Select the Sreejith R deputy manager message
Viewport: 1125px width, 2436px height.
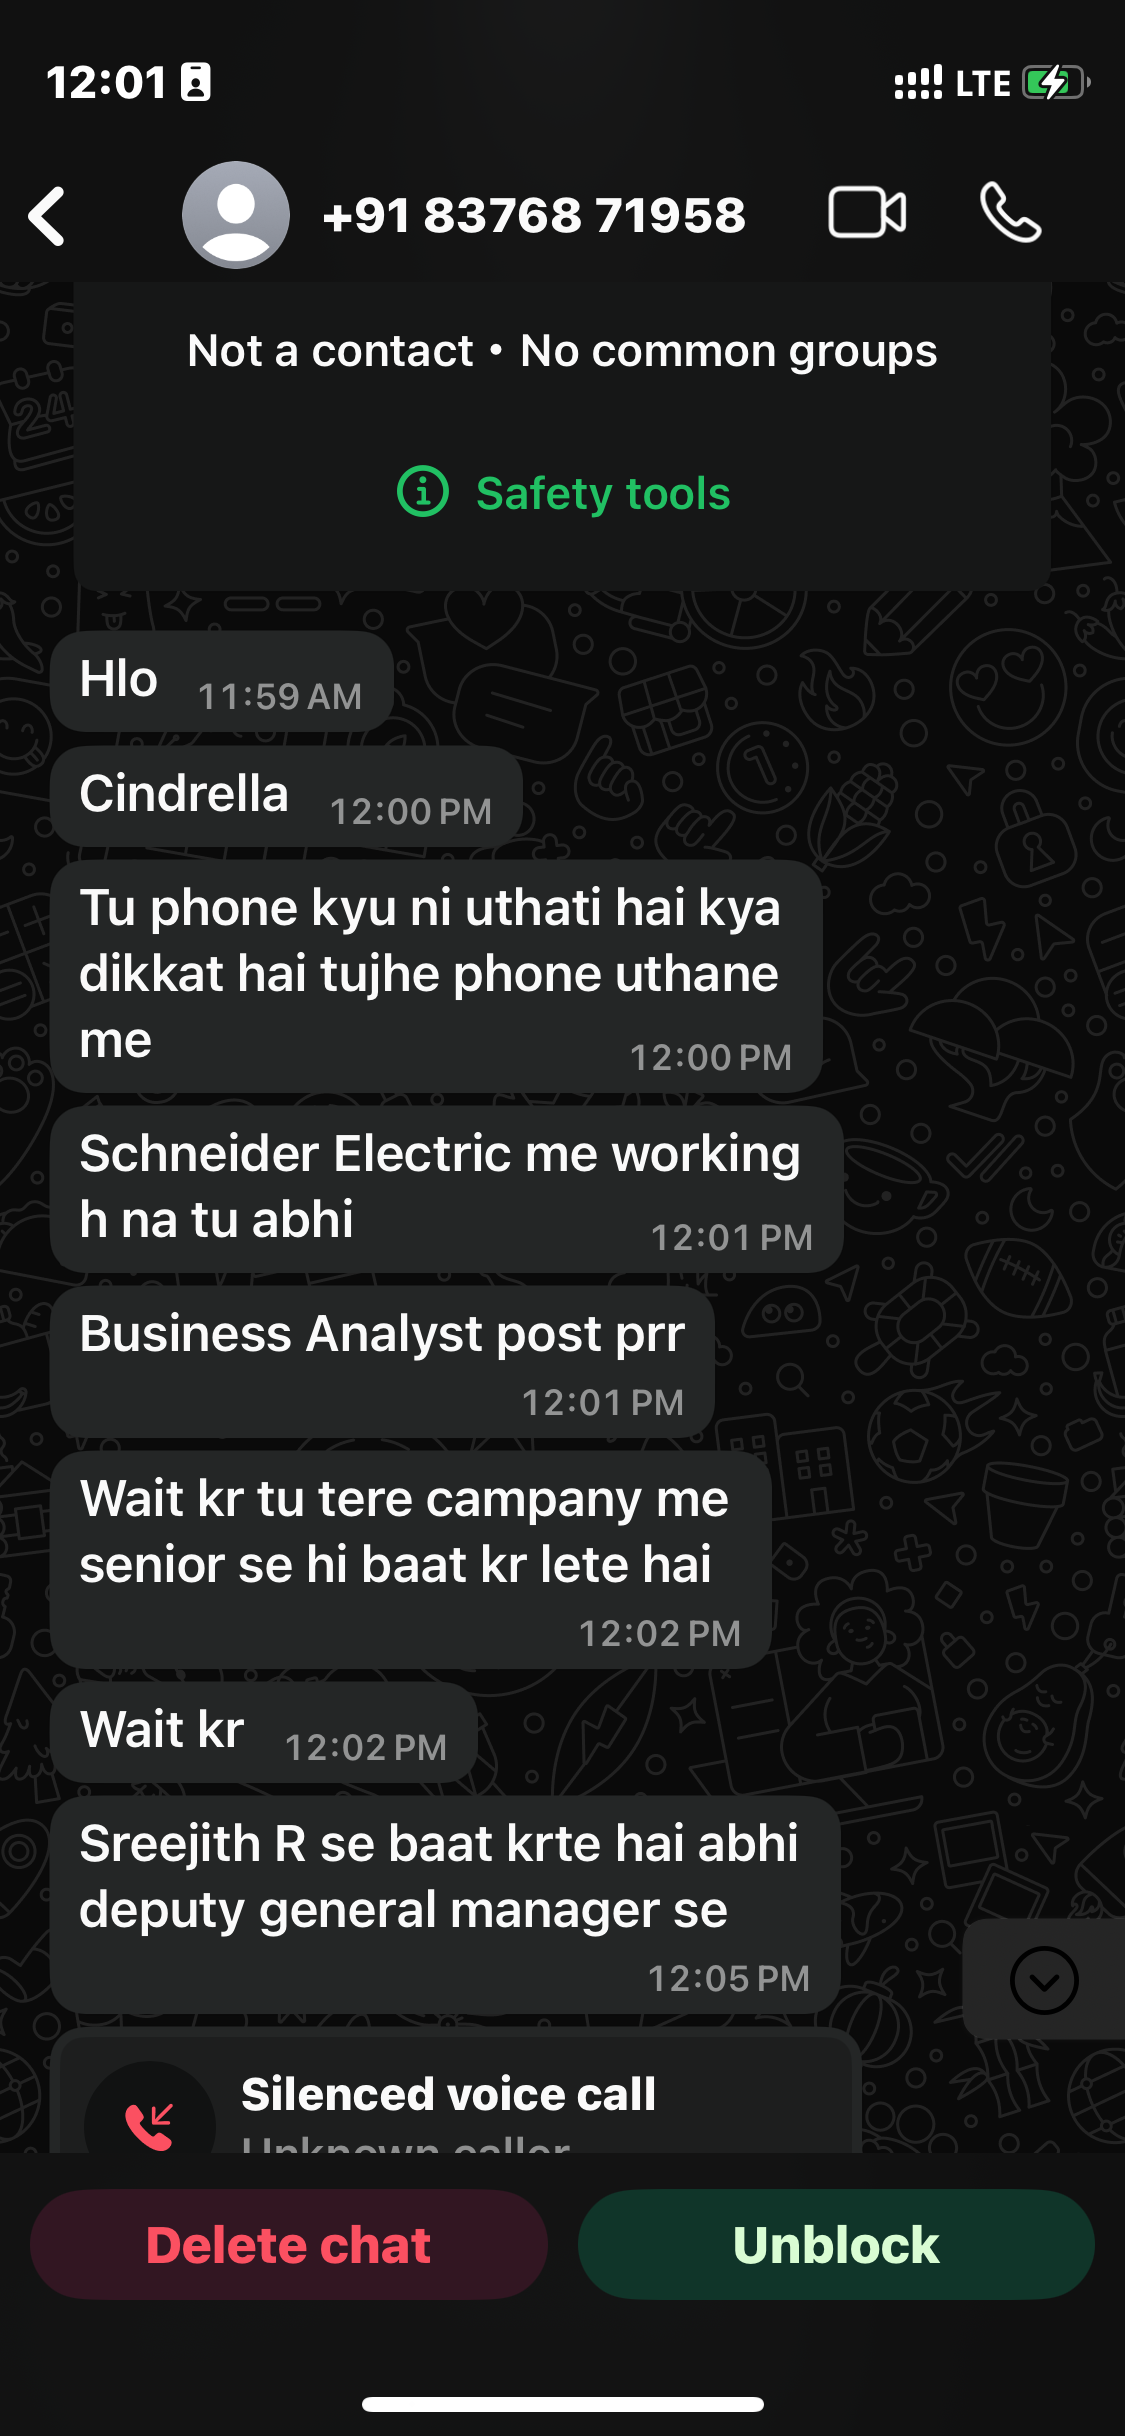tap(446, 1905)
